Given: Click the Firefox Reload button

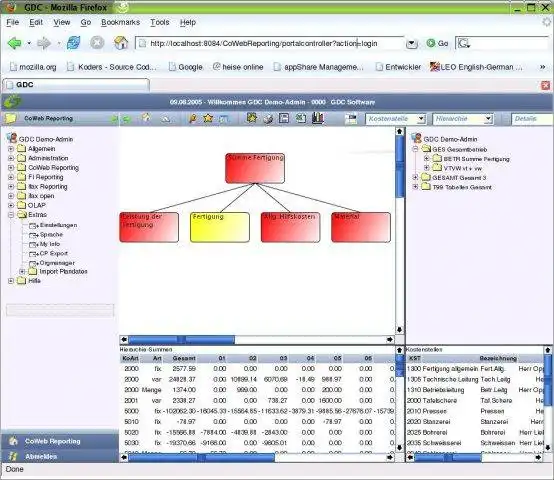Looking at the screenshot, I should 73,43.
